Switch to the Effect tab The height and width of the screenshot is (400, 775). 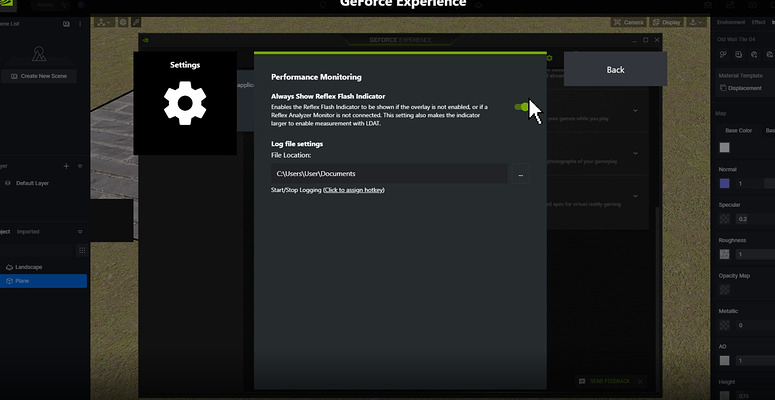pos(758,22)
